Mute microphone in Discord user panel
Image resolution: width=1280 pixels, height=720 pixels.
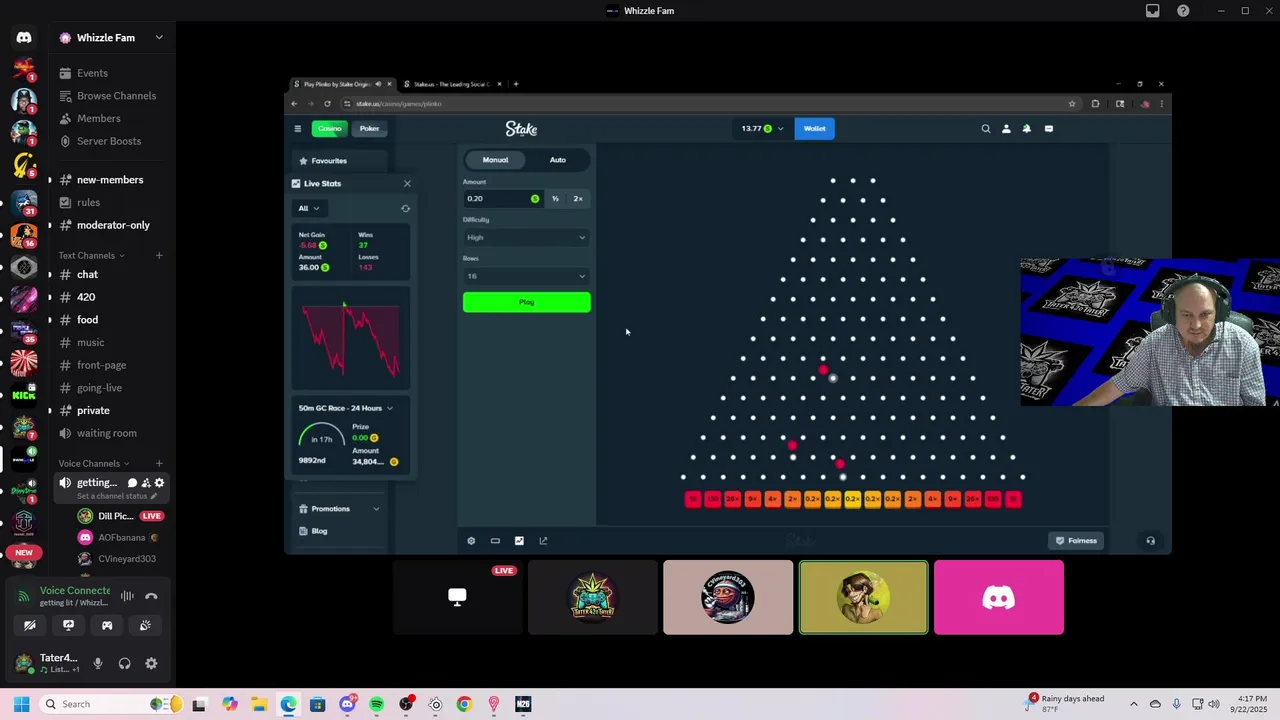pos(98,663)
